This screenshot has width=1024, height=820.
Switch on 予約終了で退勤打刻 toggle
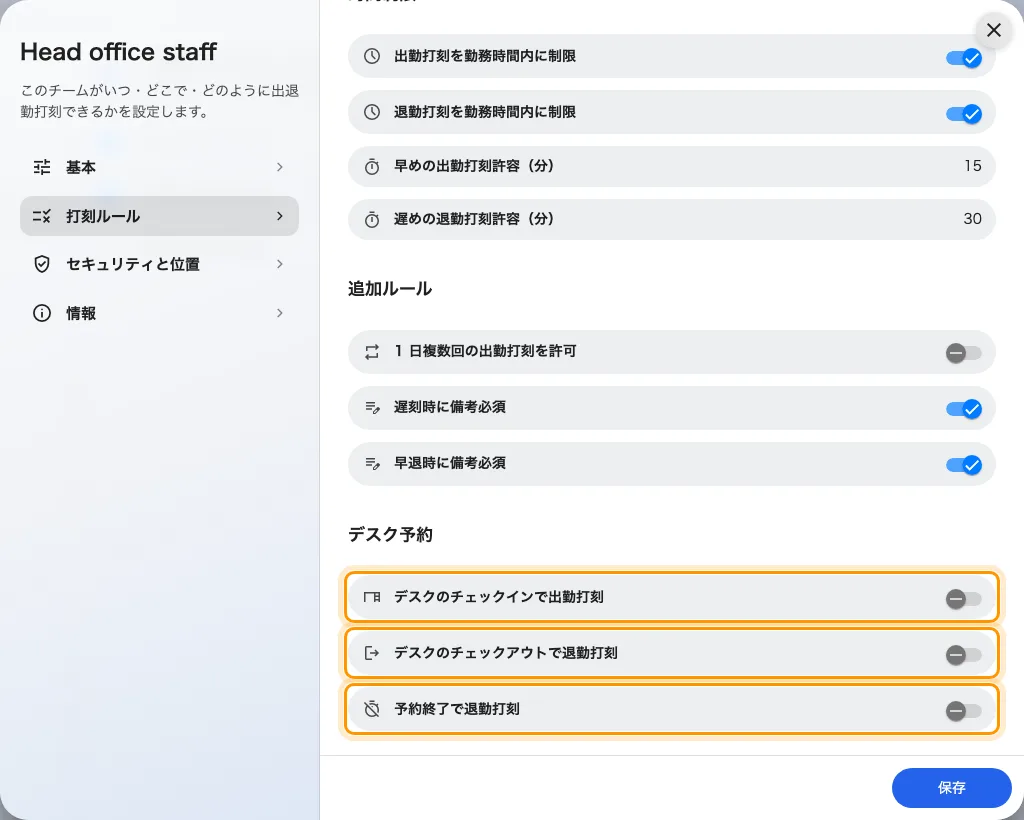[x=963, y=711]
